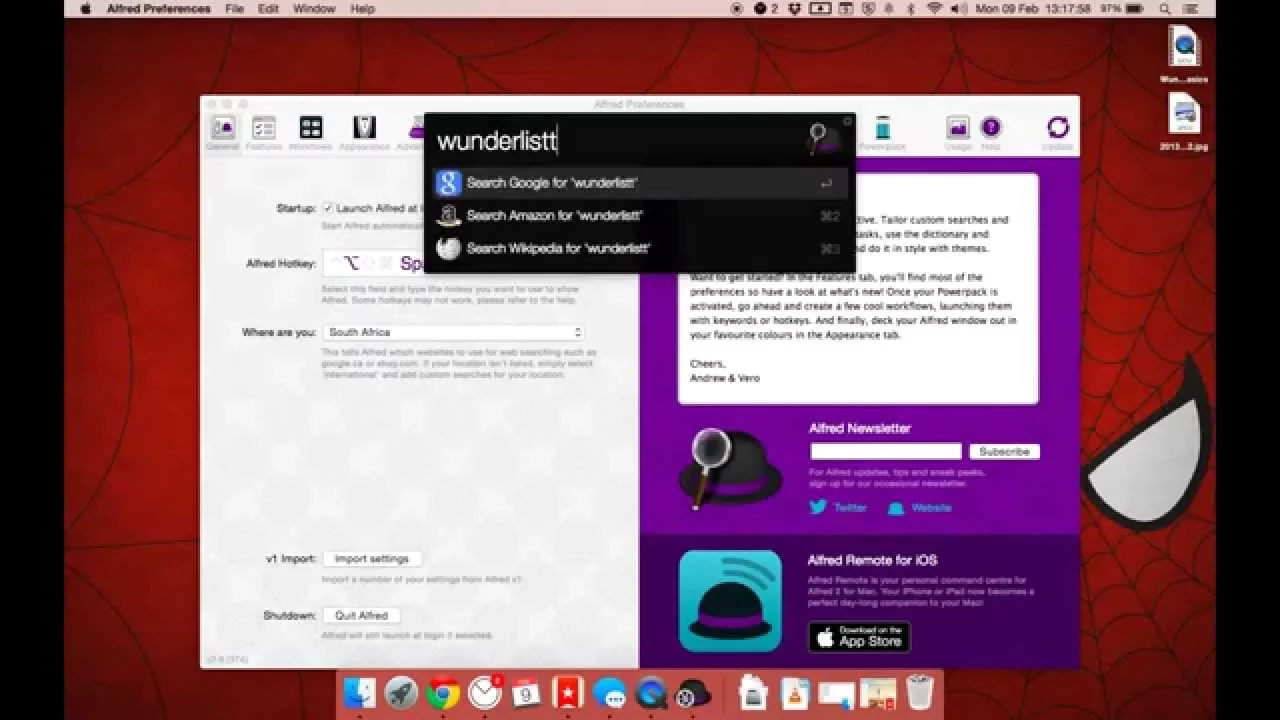Open the Features preferences tab
1280x720 pixels.
coord(264,133)
